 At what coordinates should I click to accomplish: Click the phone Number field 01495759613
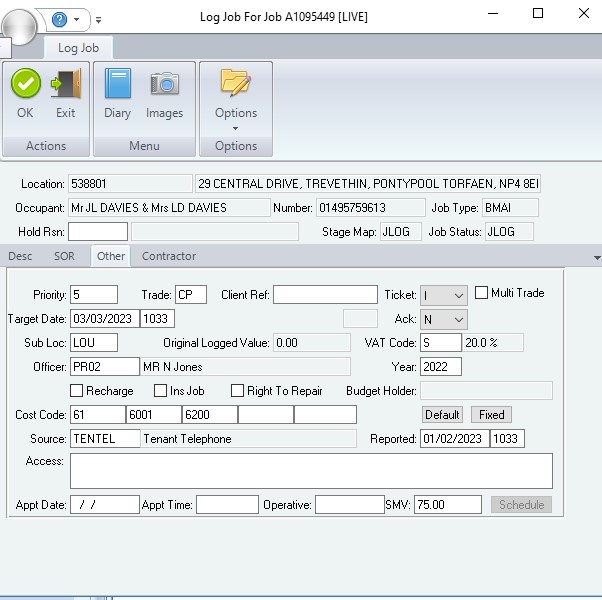370,208
